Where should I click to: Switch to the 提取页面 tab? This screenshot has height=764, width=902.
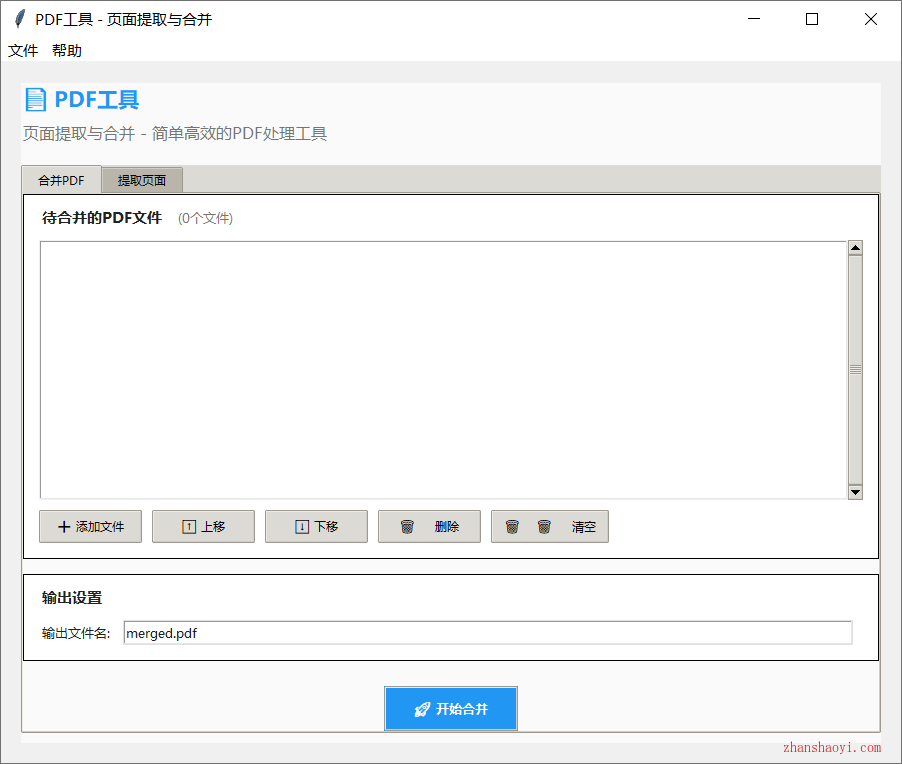pyautogui.click(x=141, y=180)
